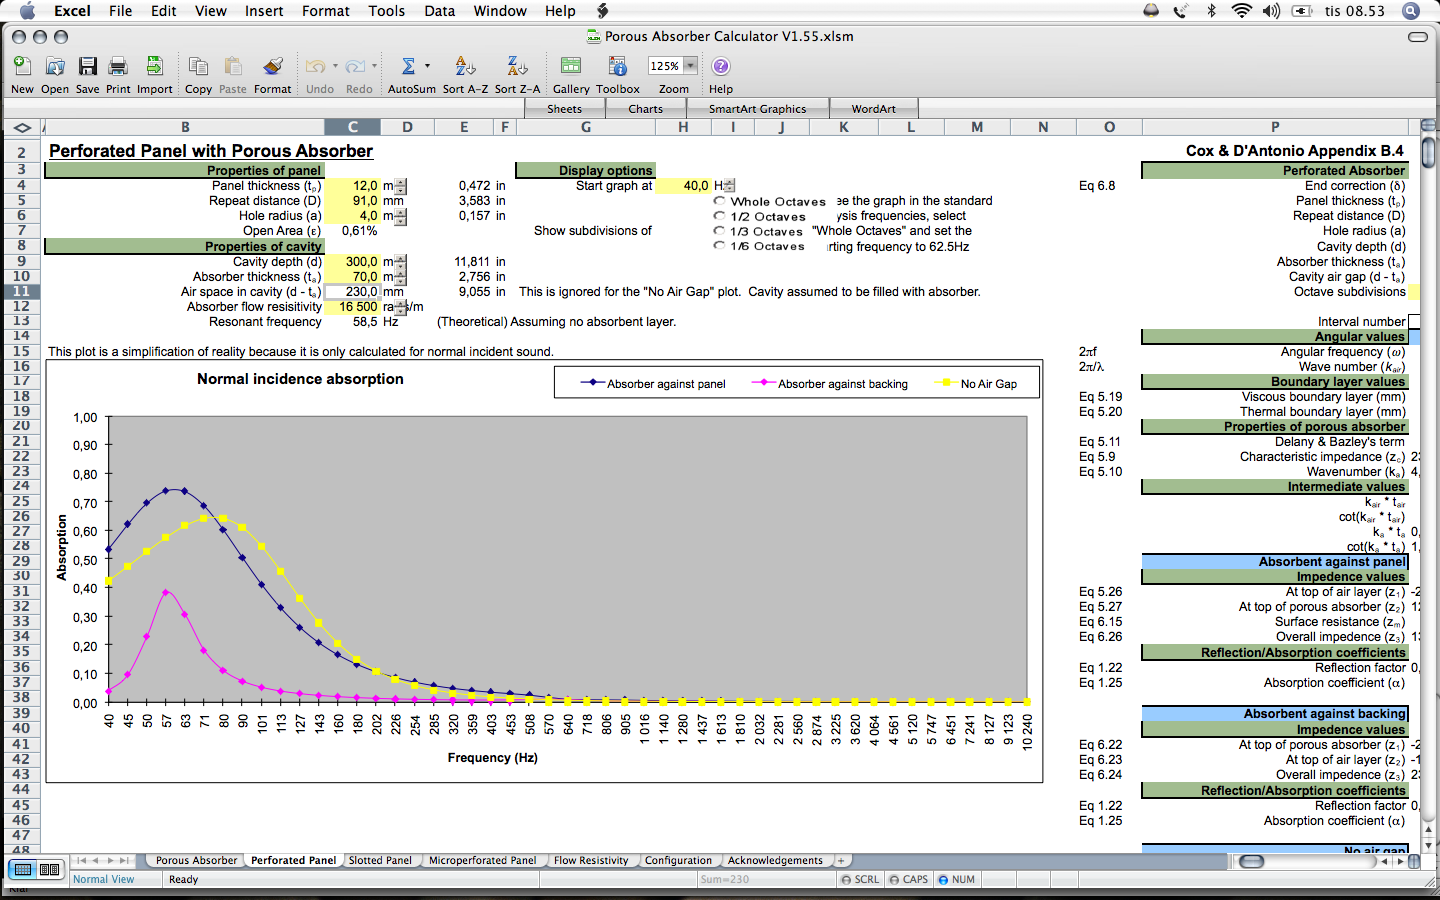Switch to Slotted Panel sheet tab
The image size is (1440, 900).
[380, 860]
